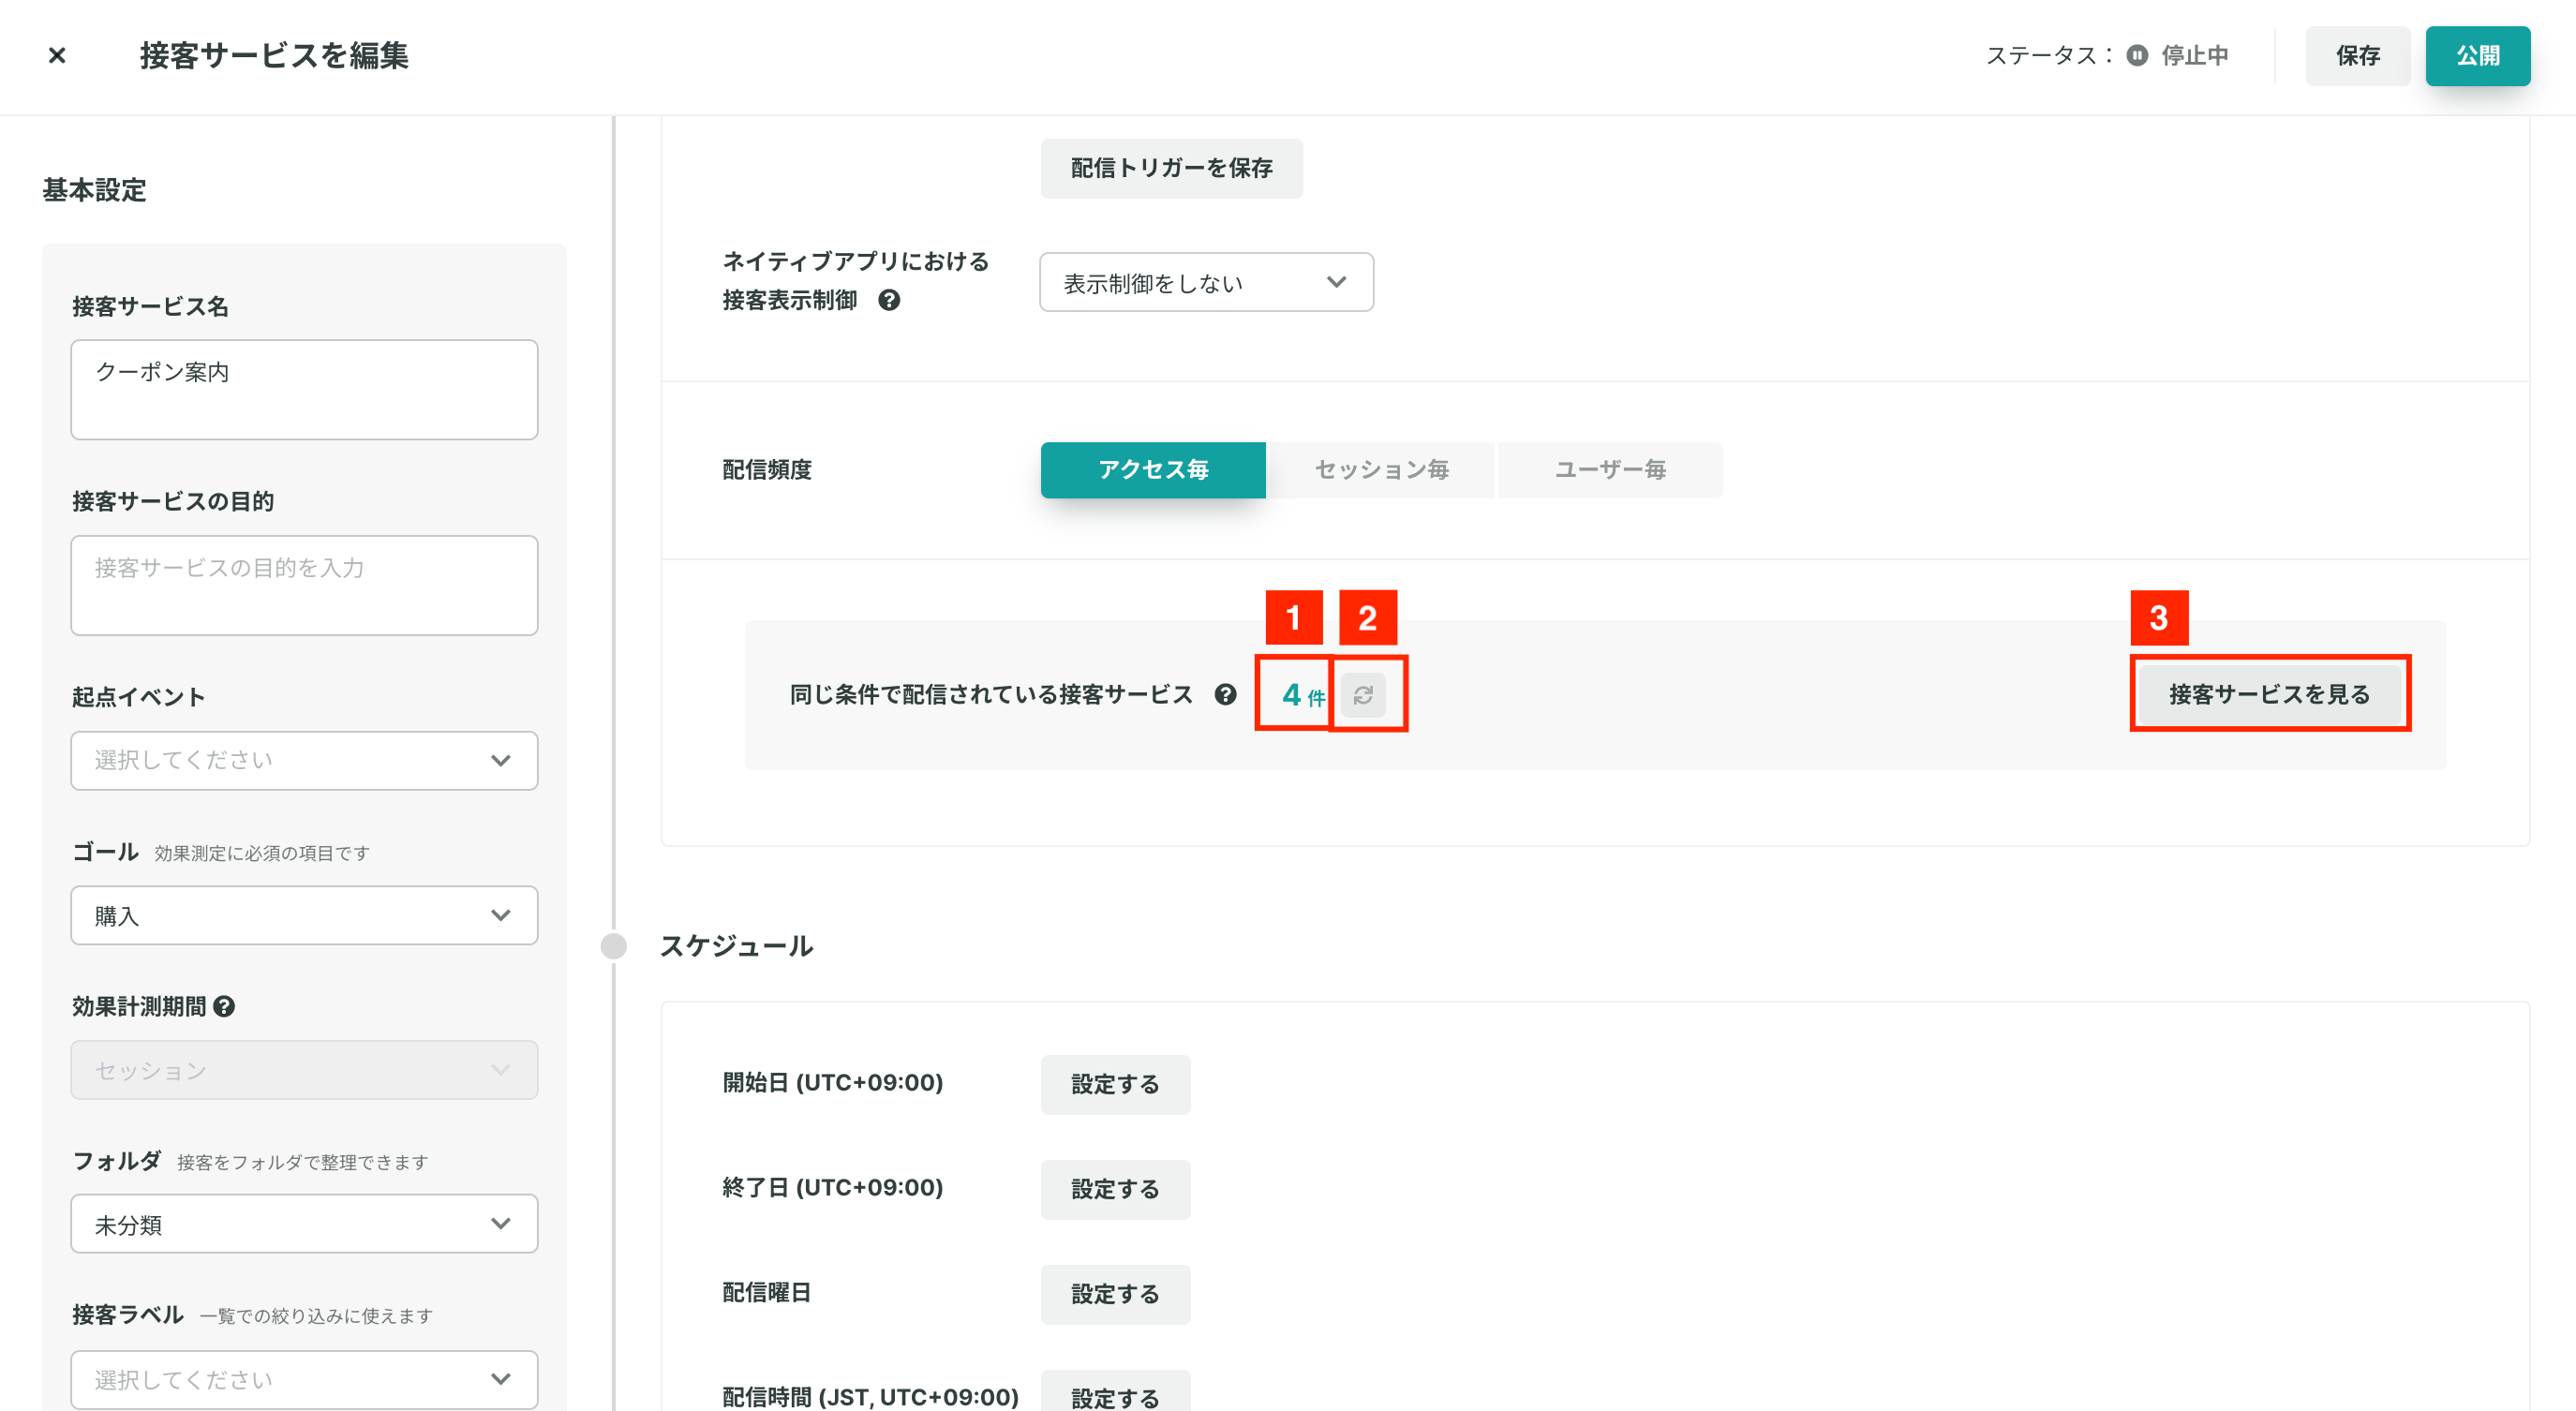Click 設定する for 終了日
This screenshot has height=1411, width=2576.
tap(1115, 1189)
